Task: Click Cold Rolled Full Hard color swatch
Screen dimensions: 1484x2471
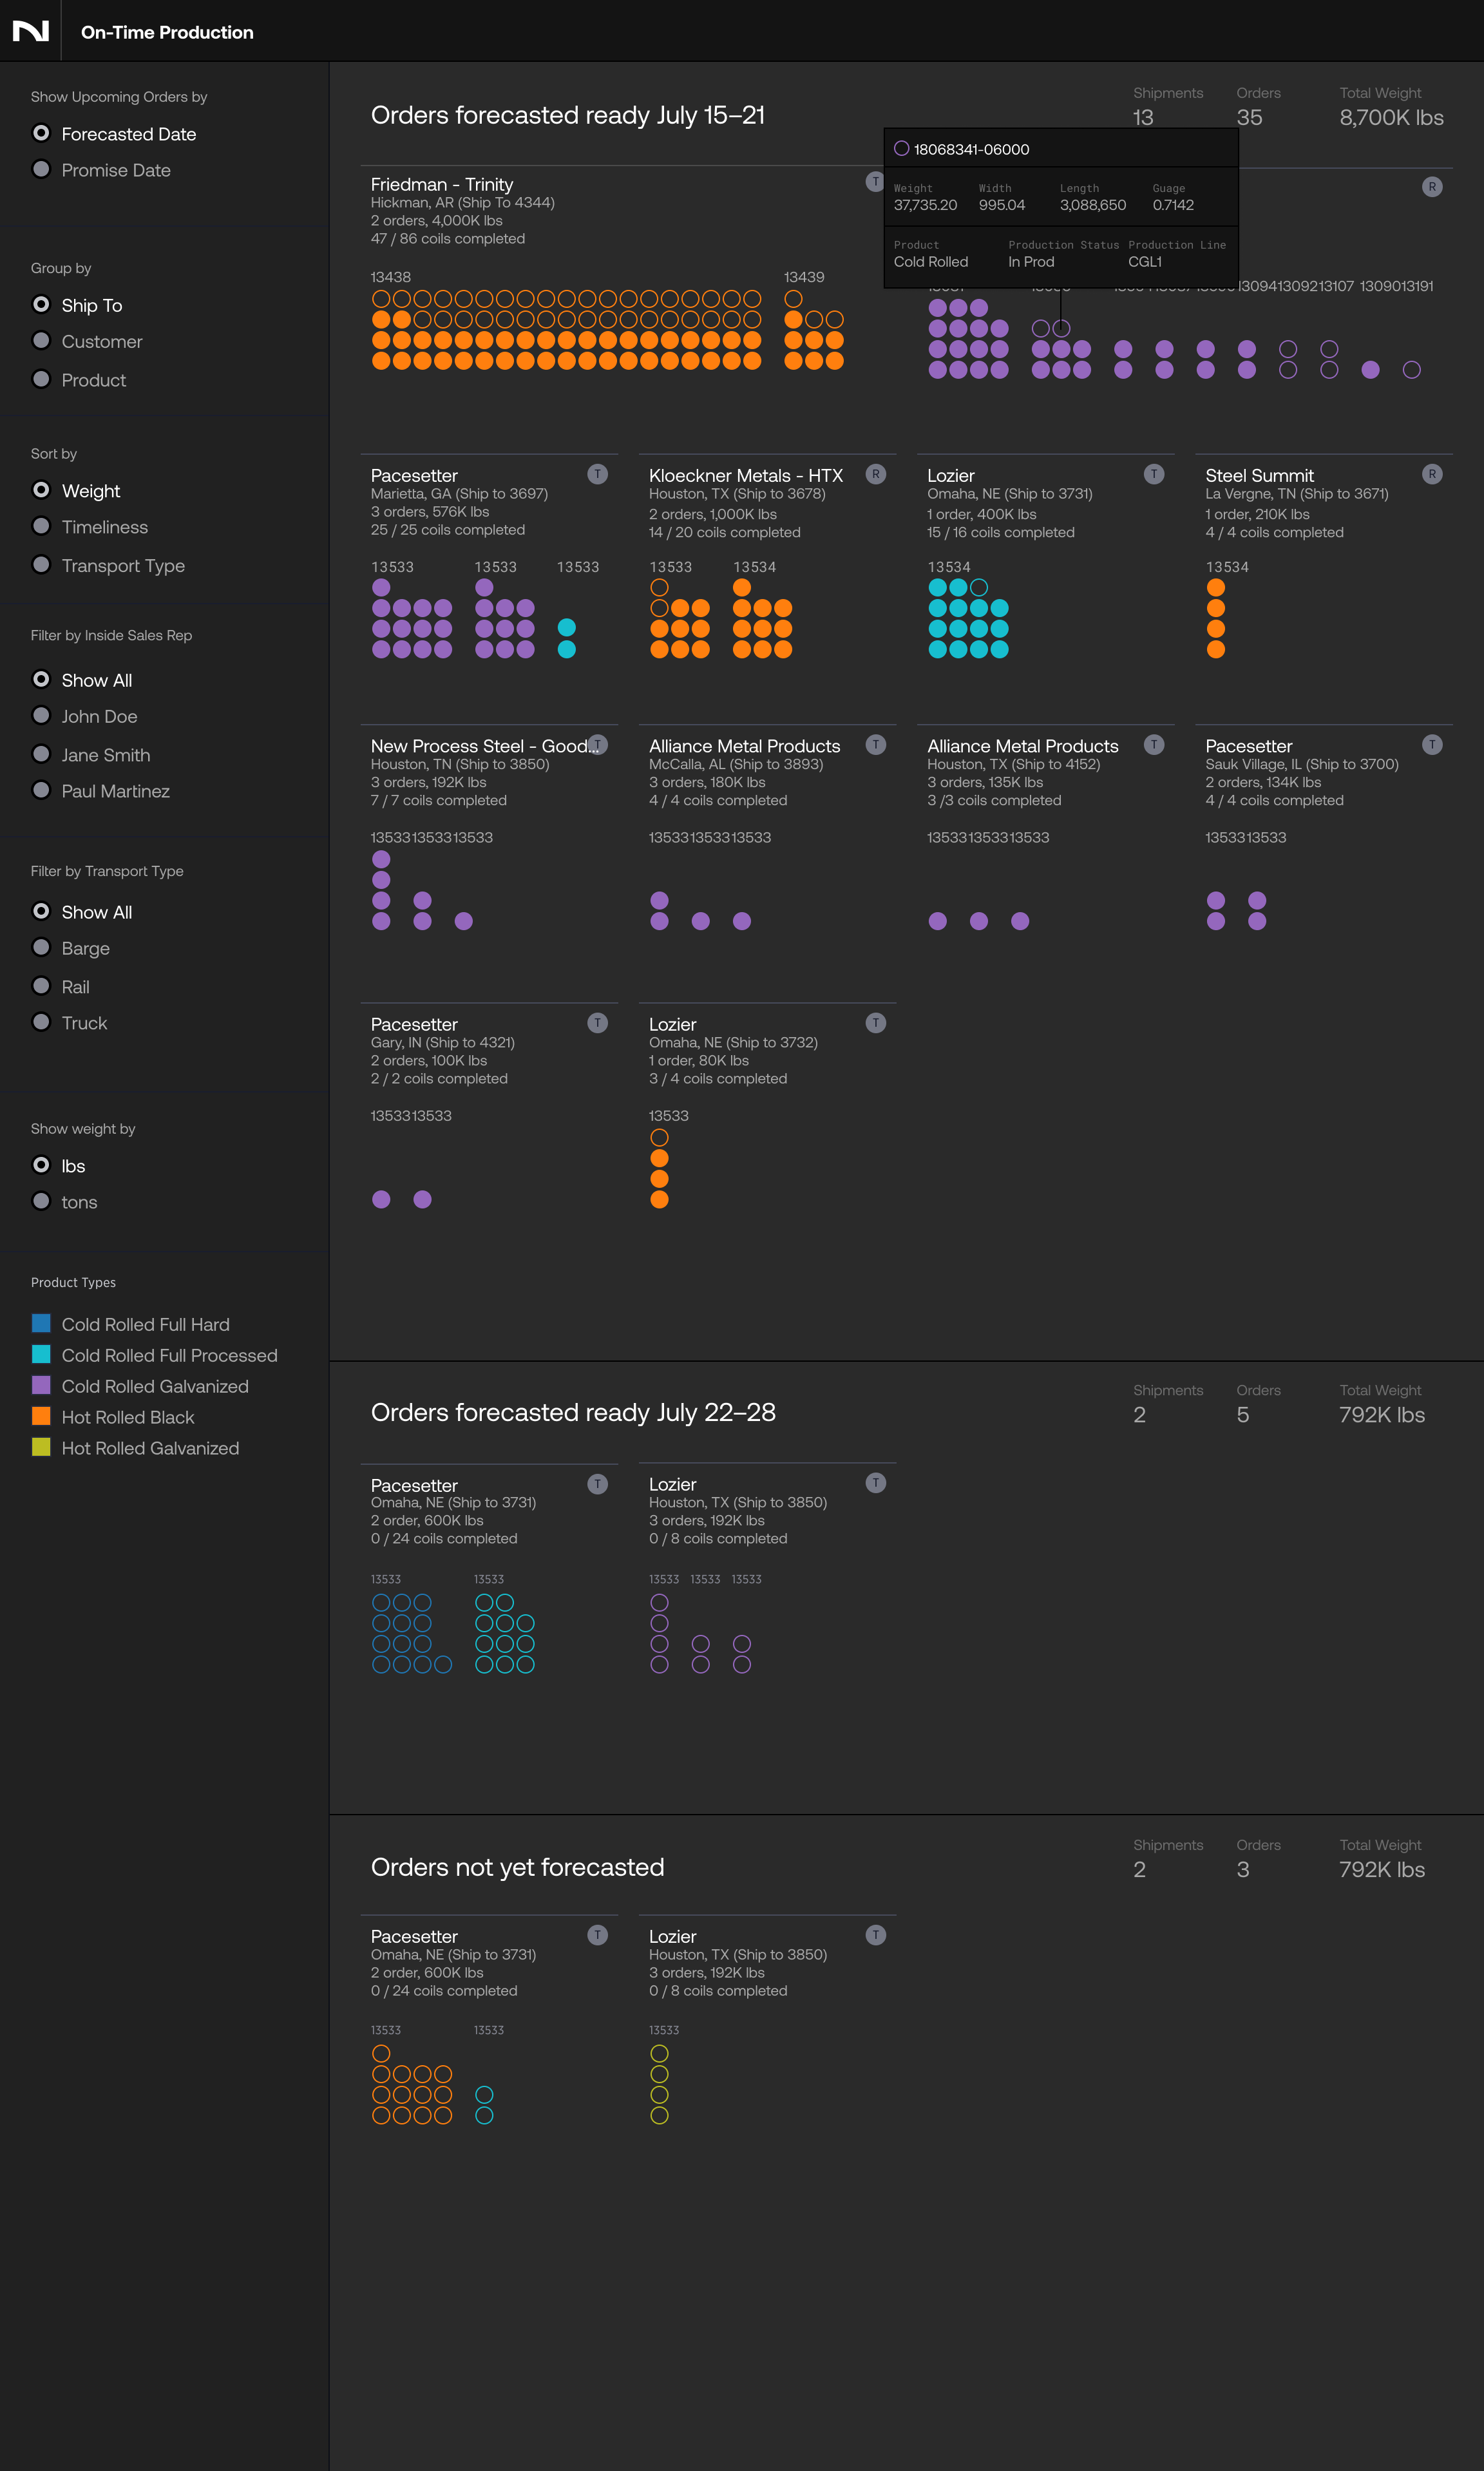Action: [x=41, y=1323]
